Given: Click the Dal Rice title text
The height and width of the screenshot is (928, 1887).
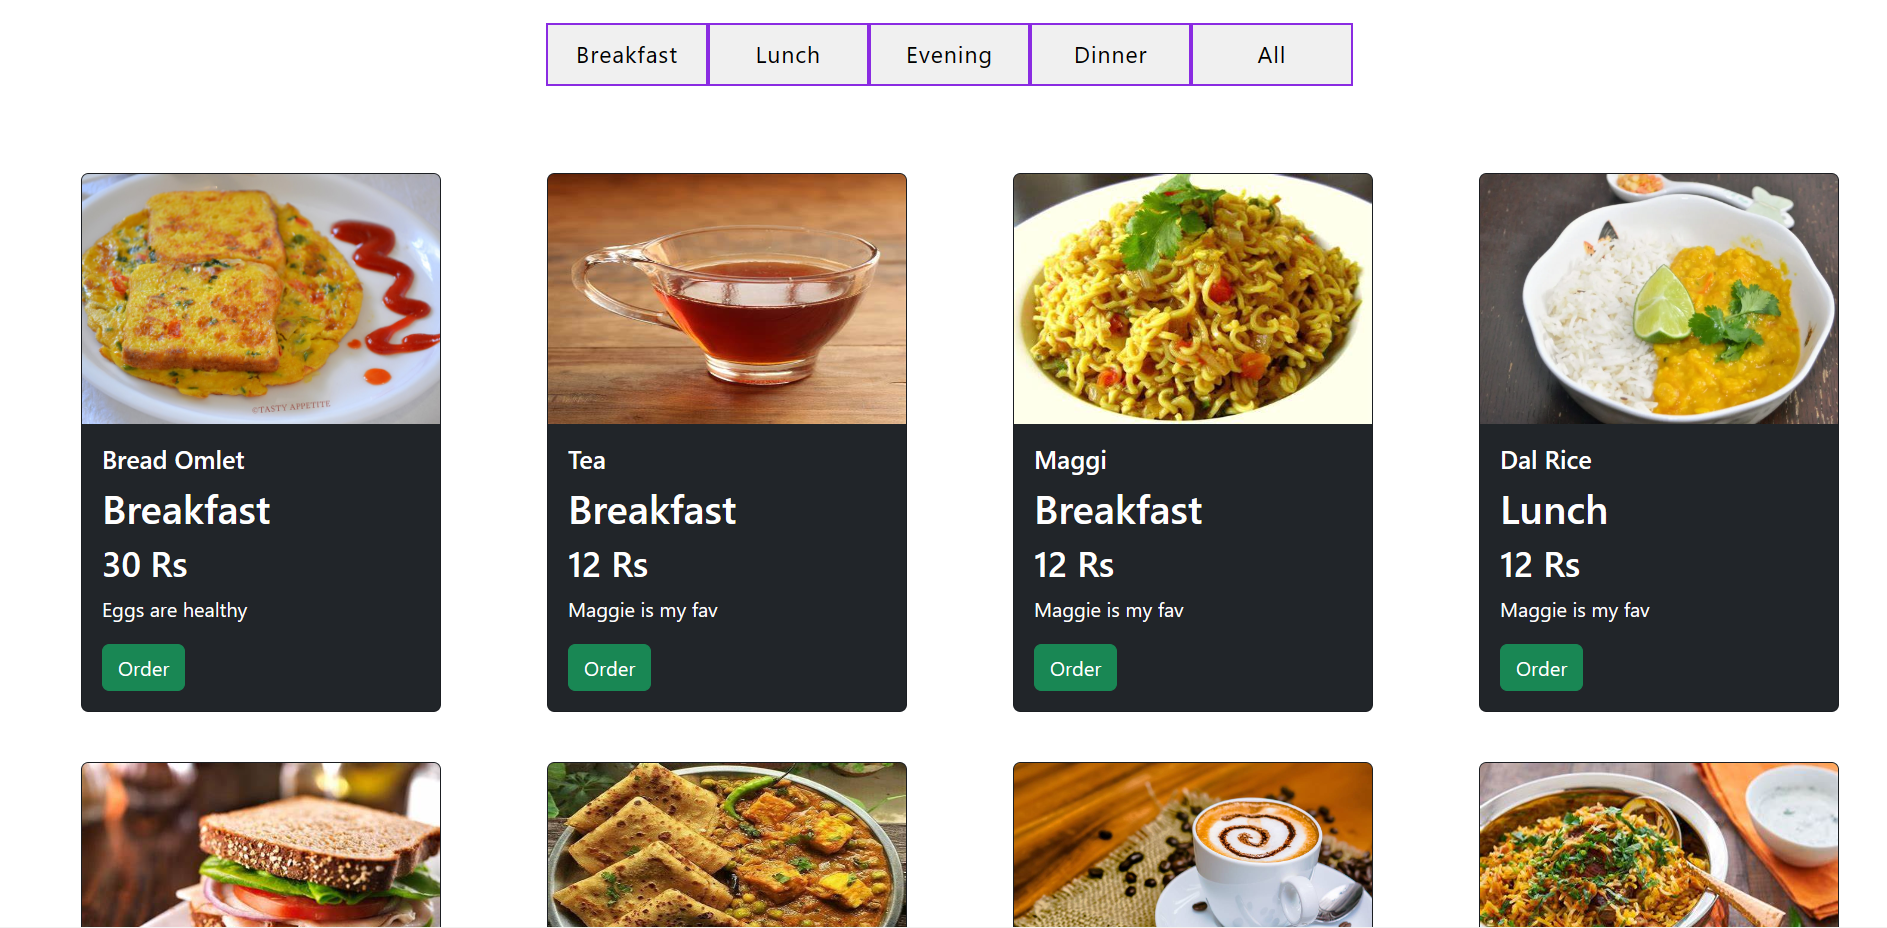Looking at the screenshot, I should (x=1545, y=460).
